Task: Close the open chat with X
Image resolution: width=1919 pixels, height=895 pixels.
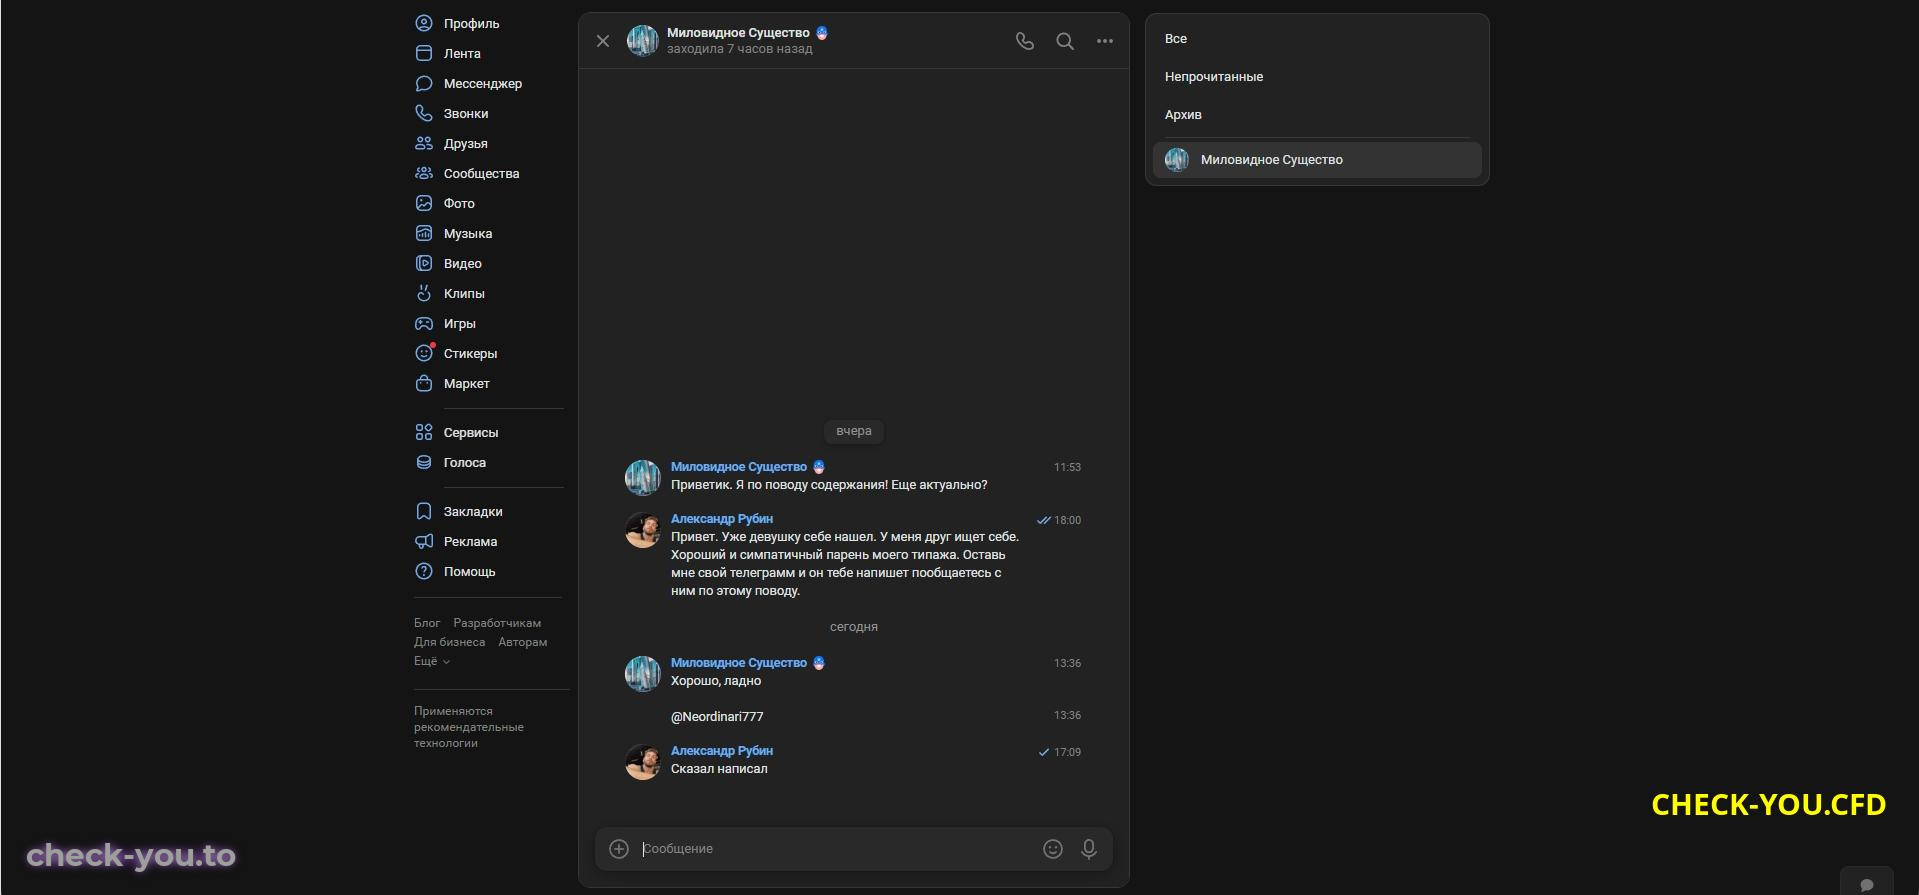Action: (x=603, y=41)
